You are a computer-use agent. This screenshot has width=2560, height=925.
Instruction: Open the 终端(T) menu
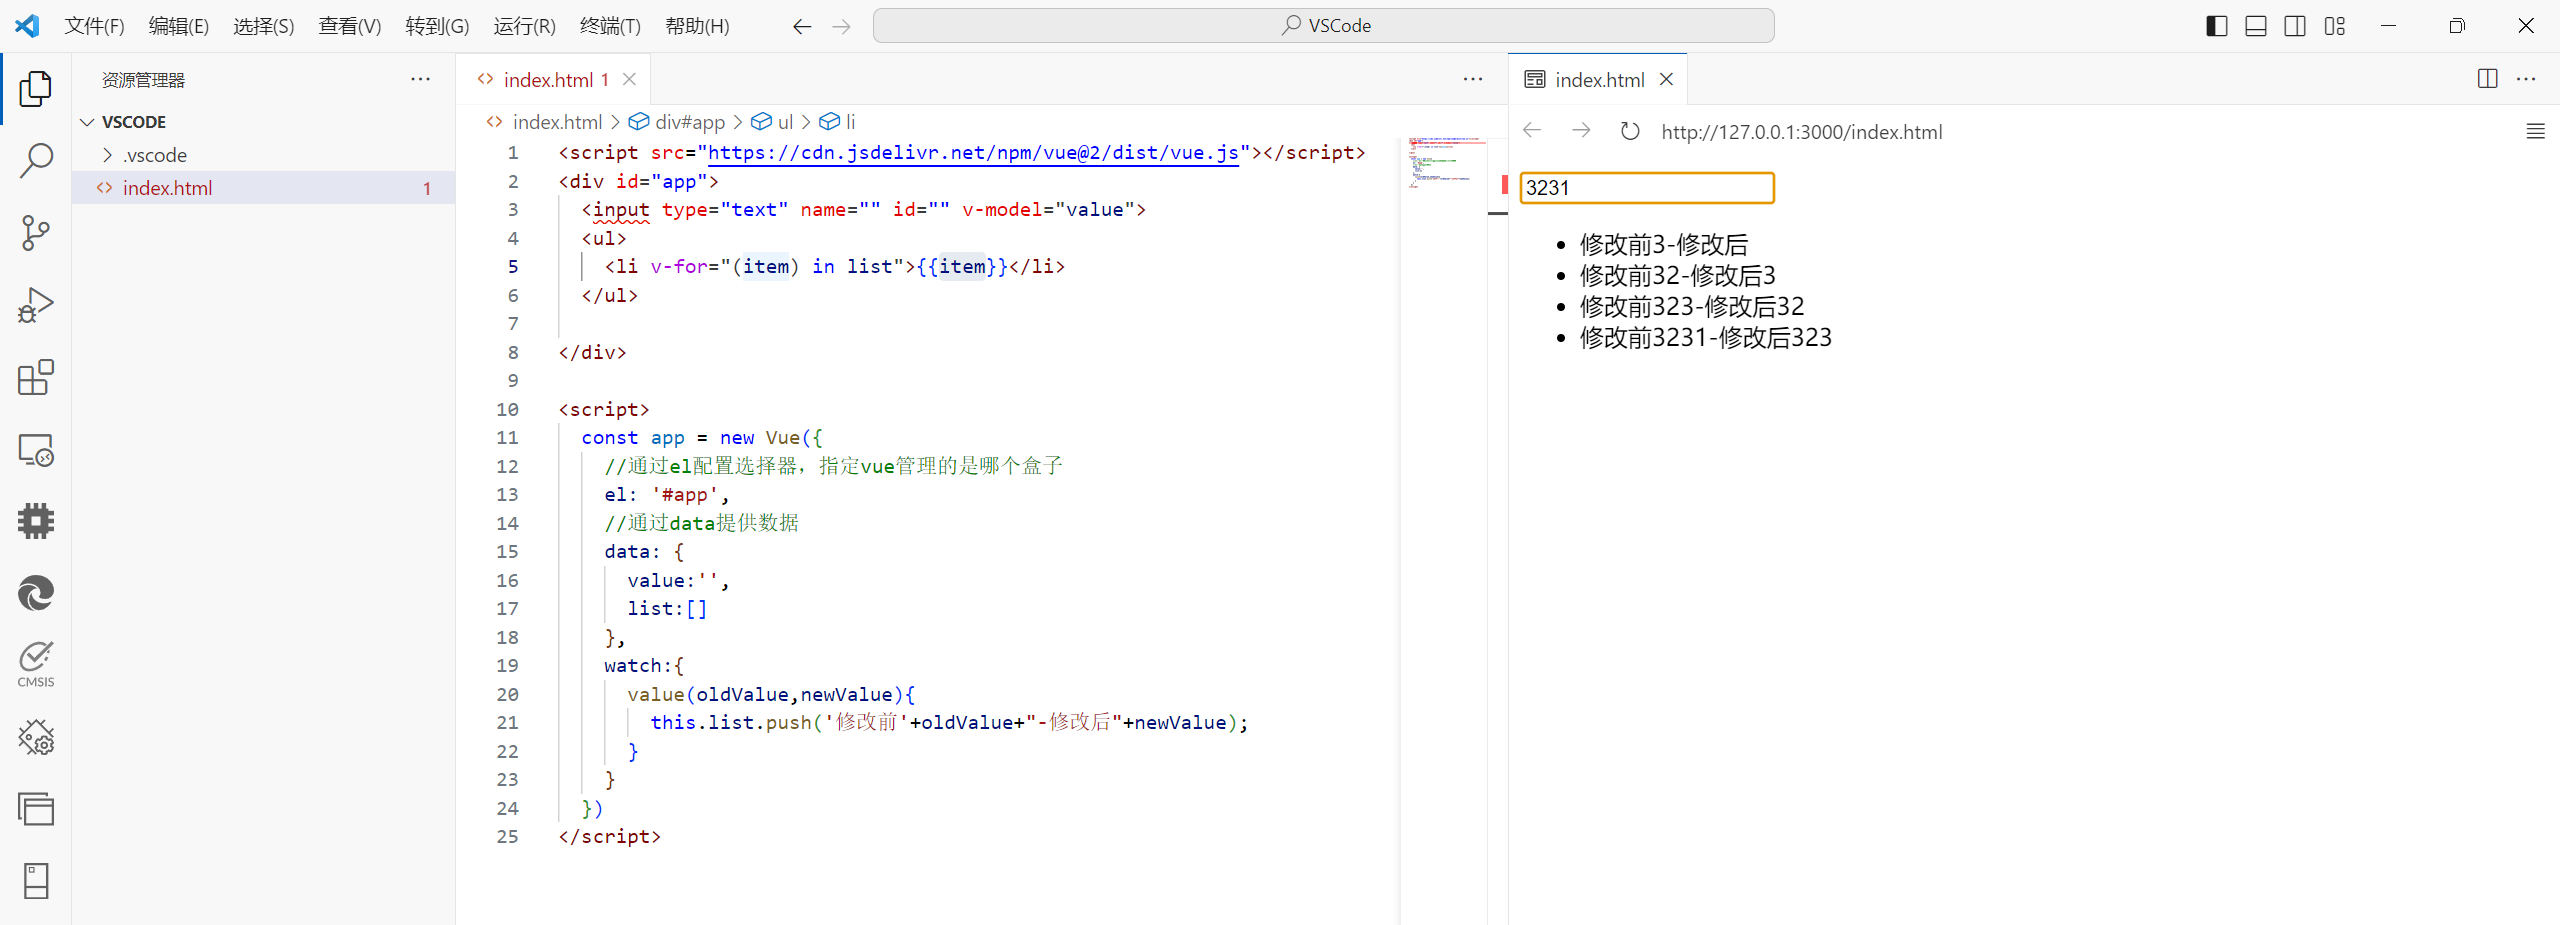click(x=610, y=26)
